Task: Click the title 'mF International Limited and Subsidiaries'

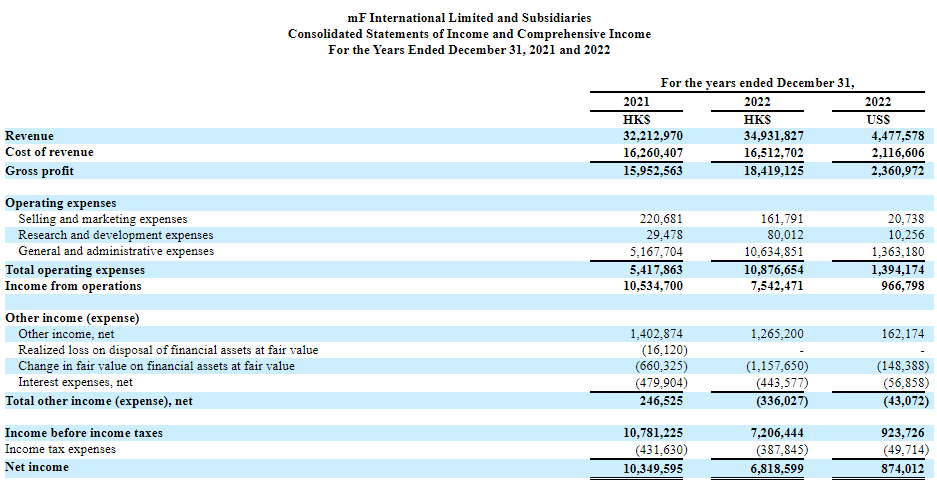Action: tap(469, 19)
